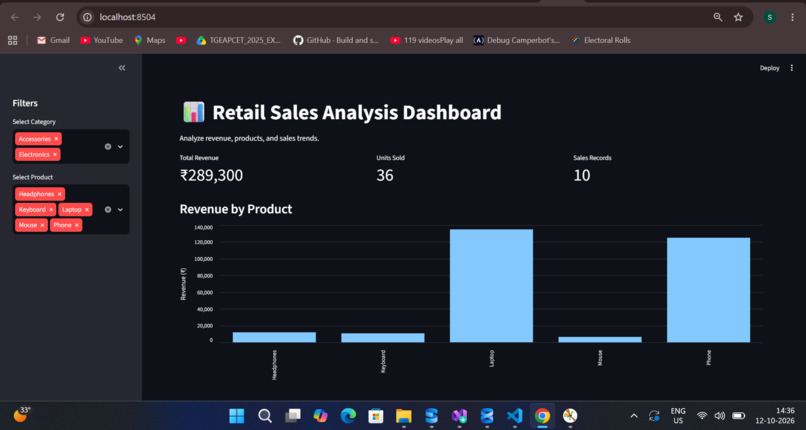806x430 pixels.
Task: Open Microsoft Edge from the taskbar
Action: (x=348, y=415)
